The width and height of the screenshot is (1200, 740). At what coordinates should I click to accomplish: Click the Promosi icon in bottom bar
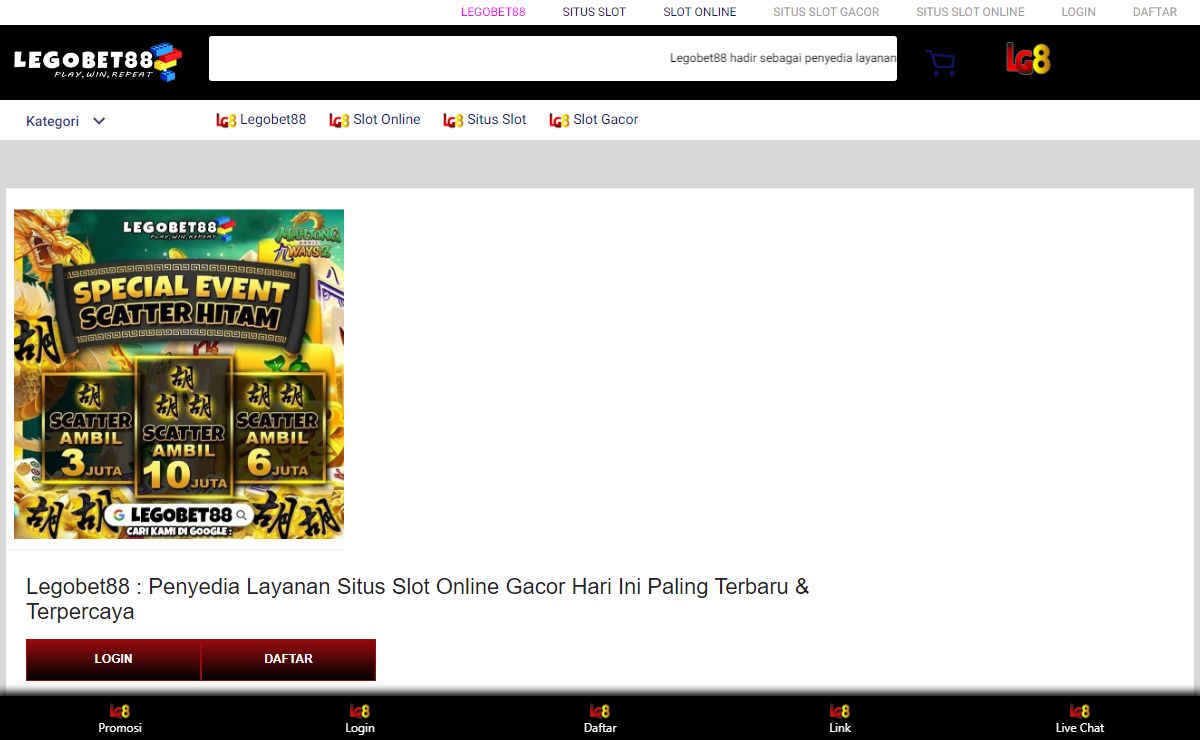pyautogui.click(x=120, y=711)
